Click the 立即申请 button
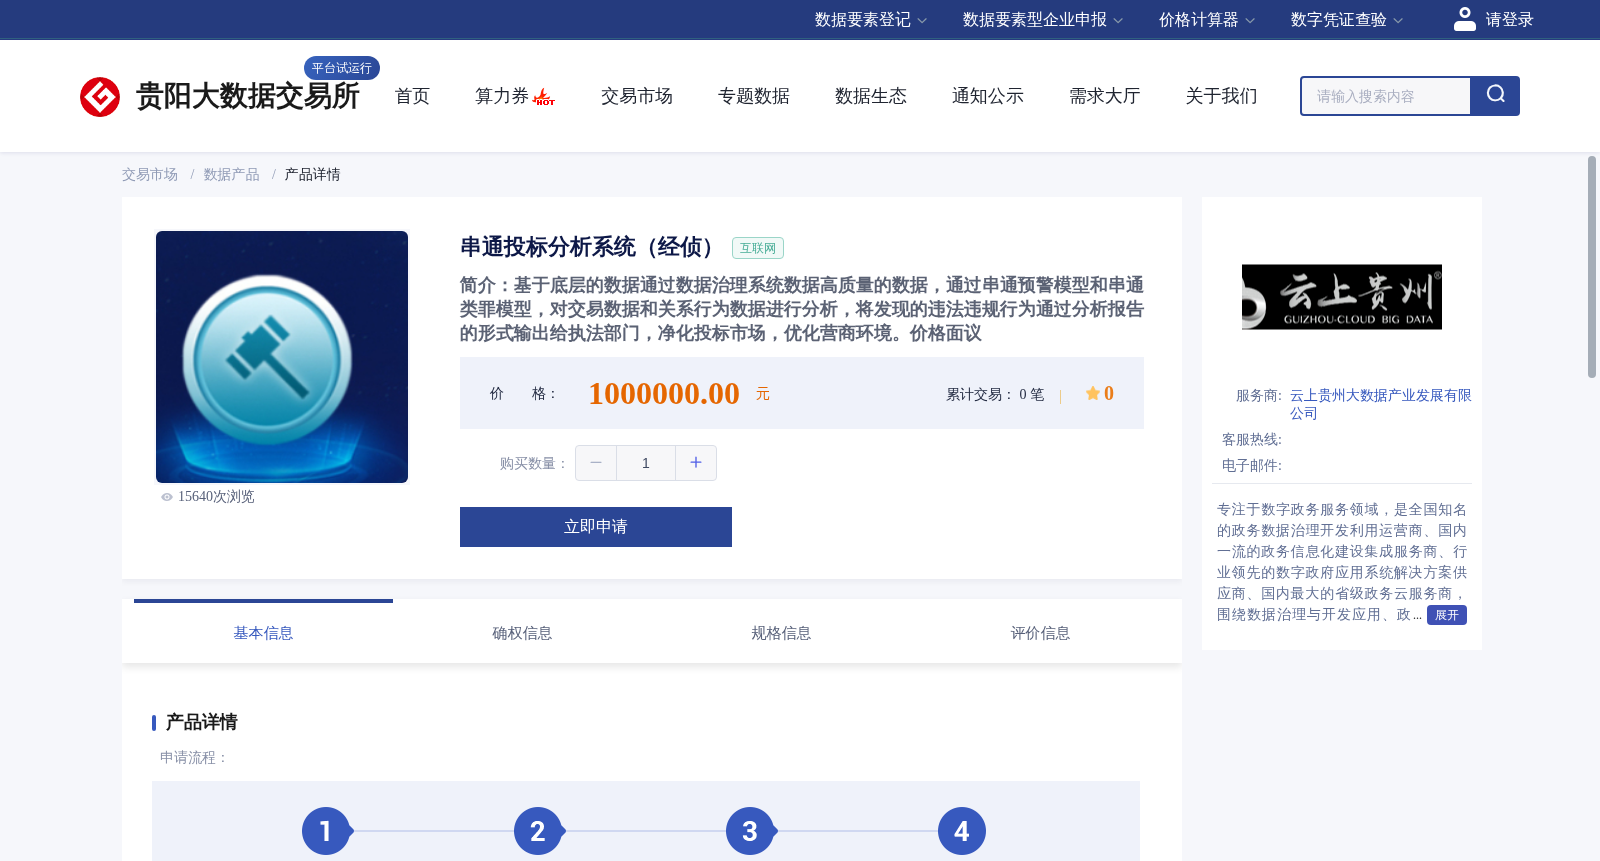Image resolution: width=1600 pixels, height=861 pixels. (596, 527)
